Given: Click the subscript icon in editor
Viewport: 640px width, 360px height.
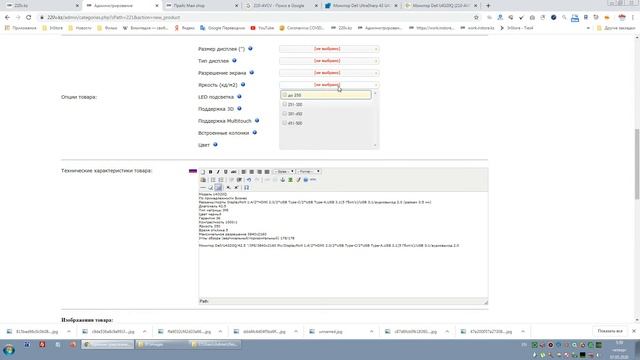Looking at the screenshot, I should pyautogui.click(x=228, y=187).
